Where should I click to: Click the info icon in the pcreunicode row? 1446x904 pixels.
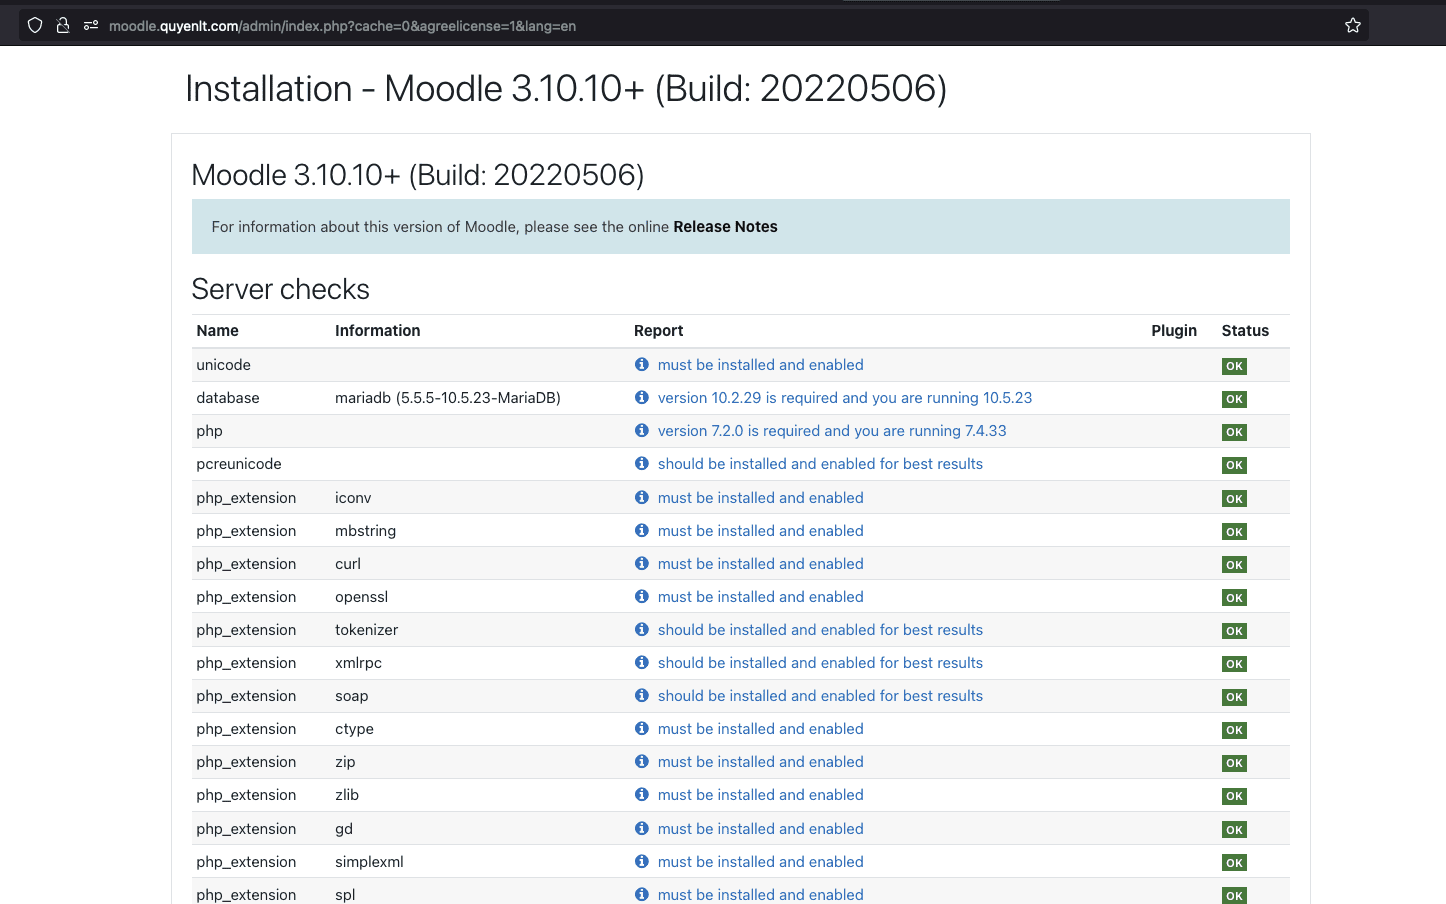coord(642,464)
